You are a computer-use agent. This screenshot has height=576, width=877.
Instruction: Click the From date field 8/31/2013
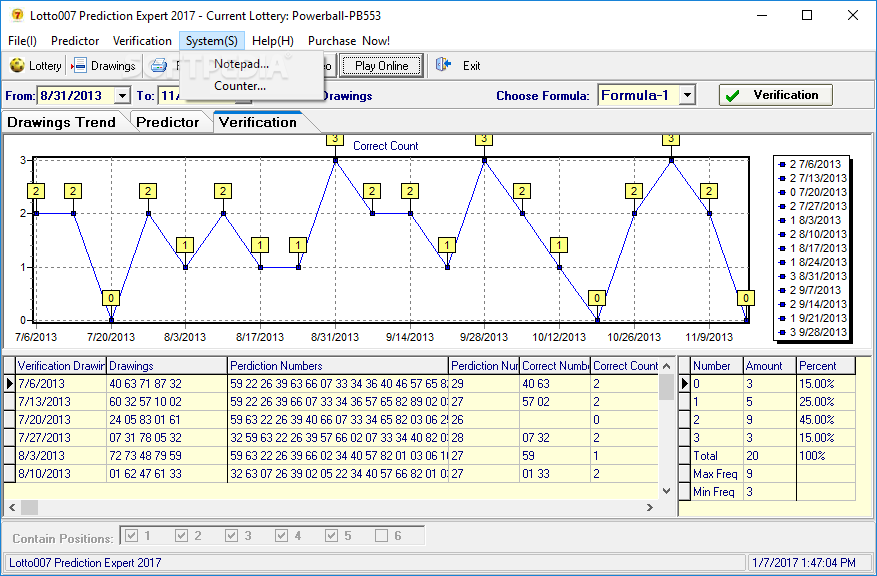point(76,96)
